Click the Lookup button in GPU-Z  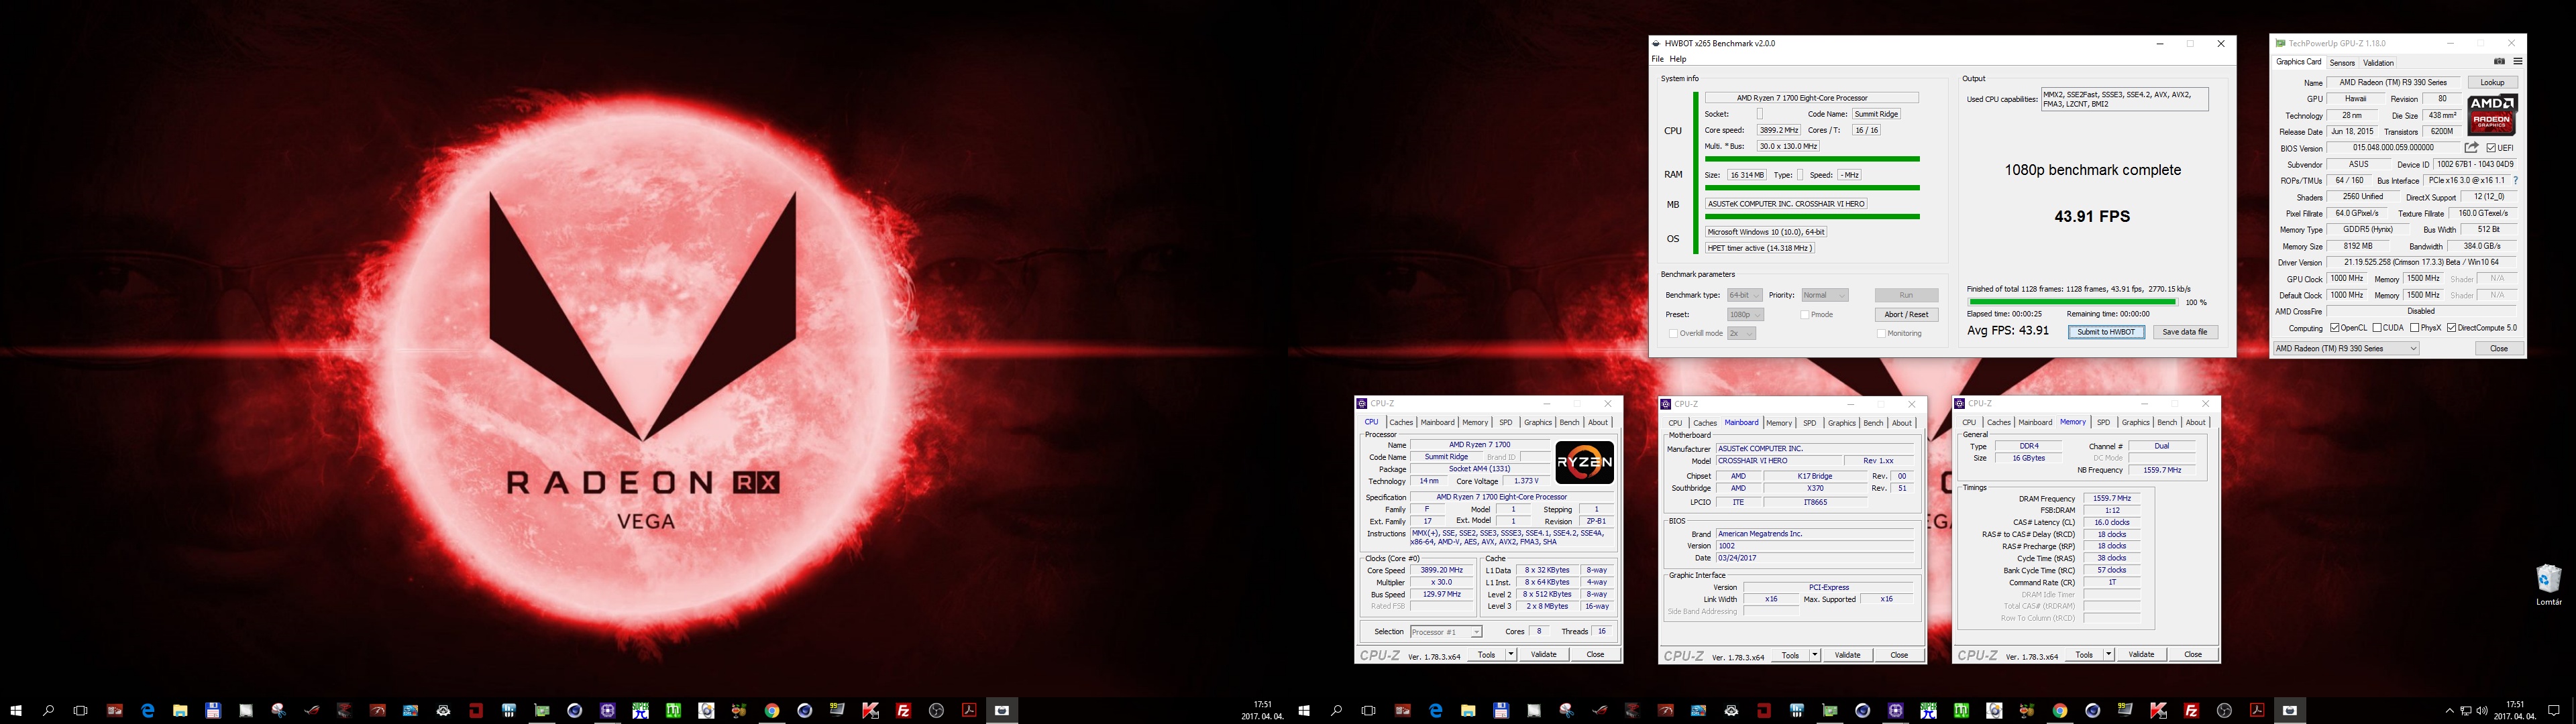[x=2492, y=82]
